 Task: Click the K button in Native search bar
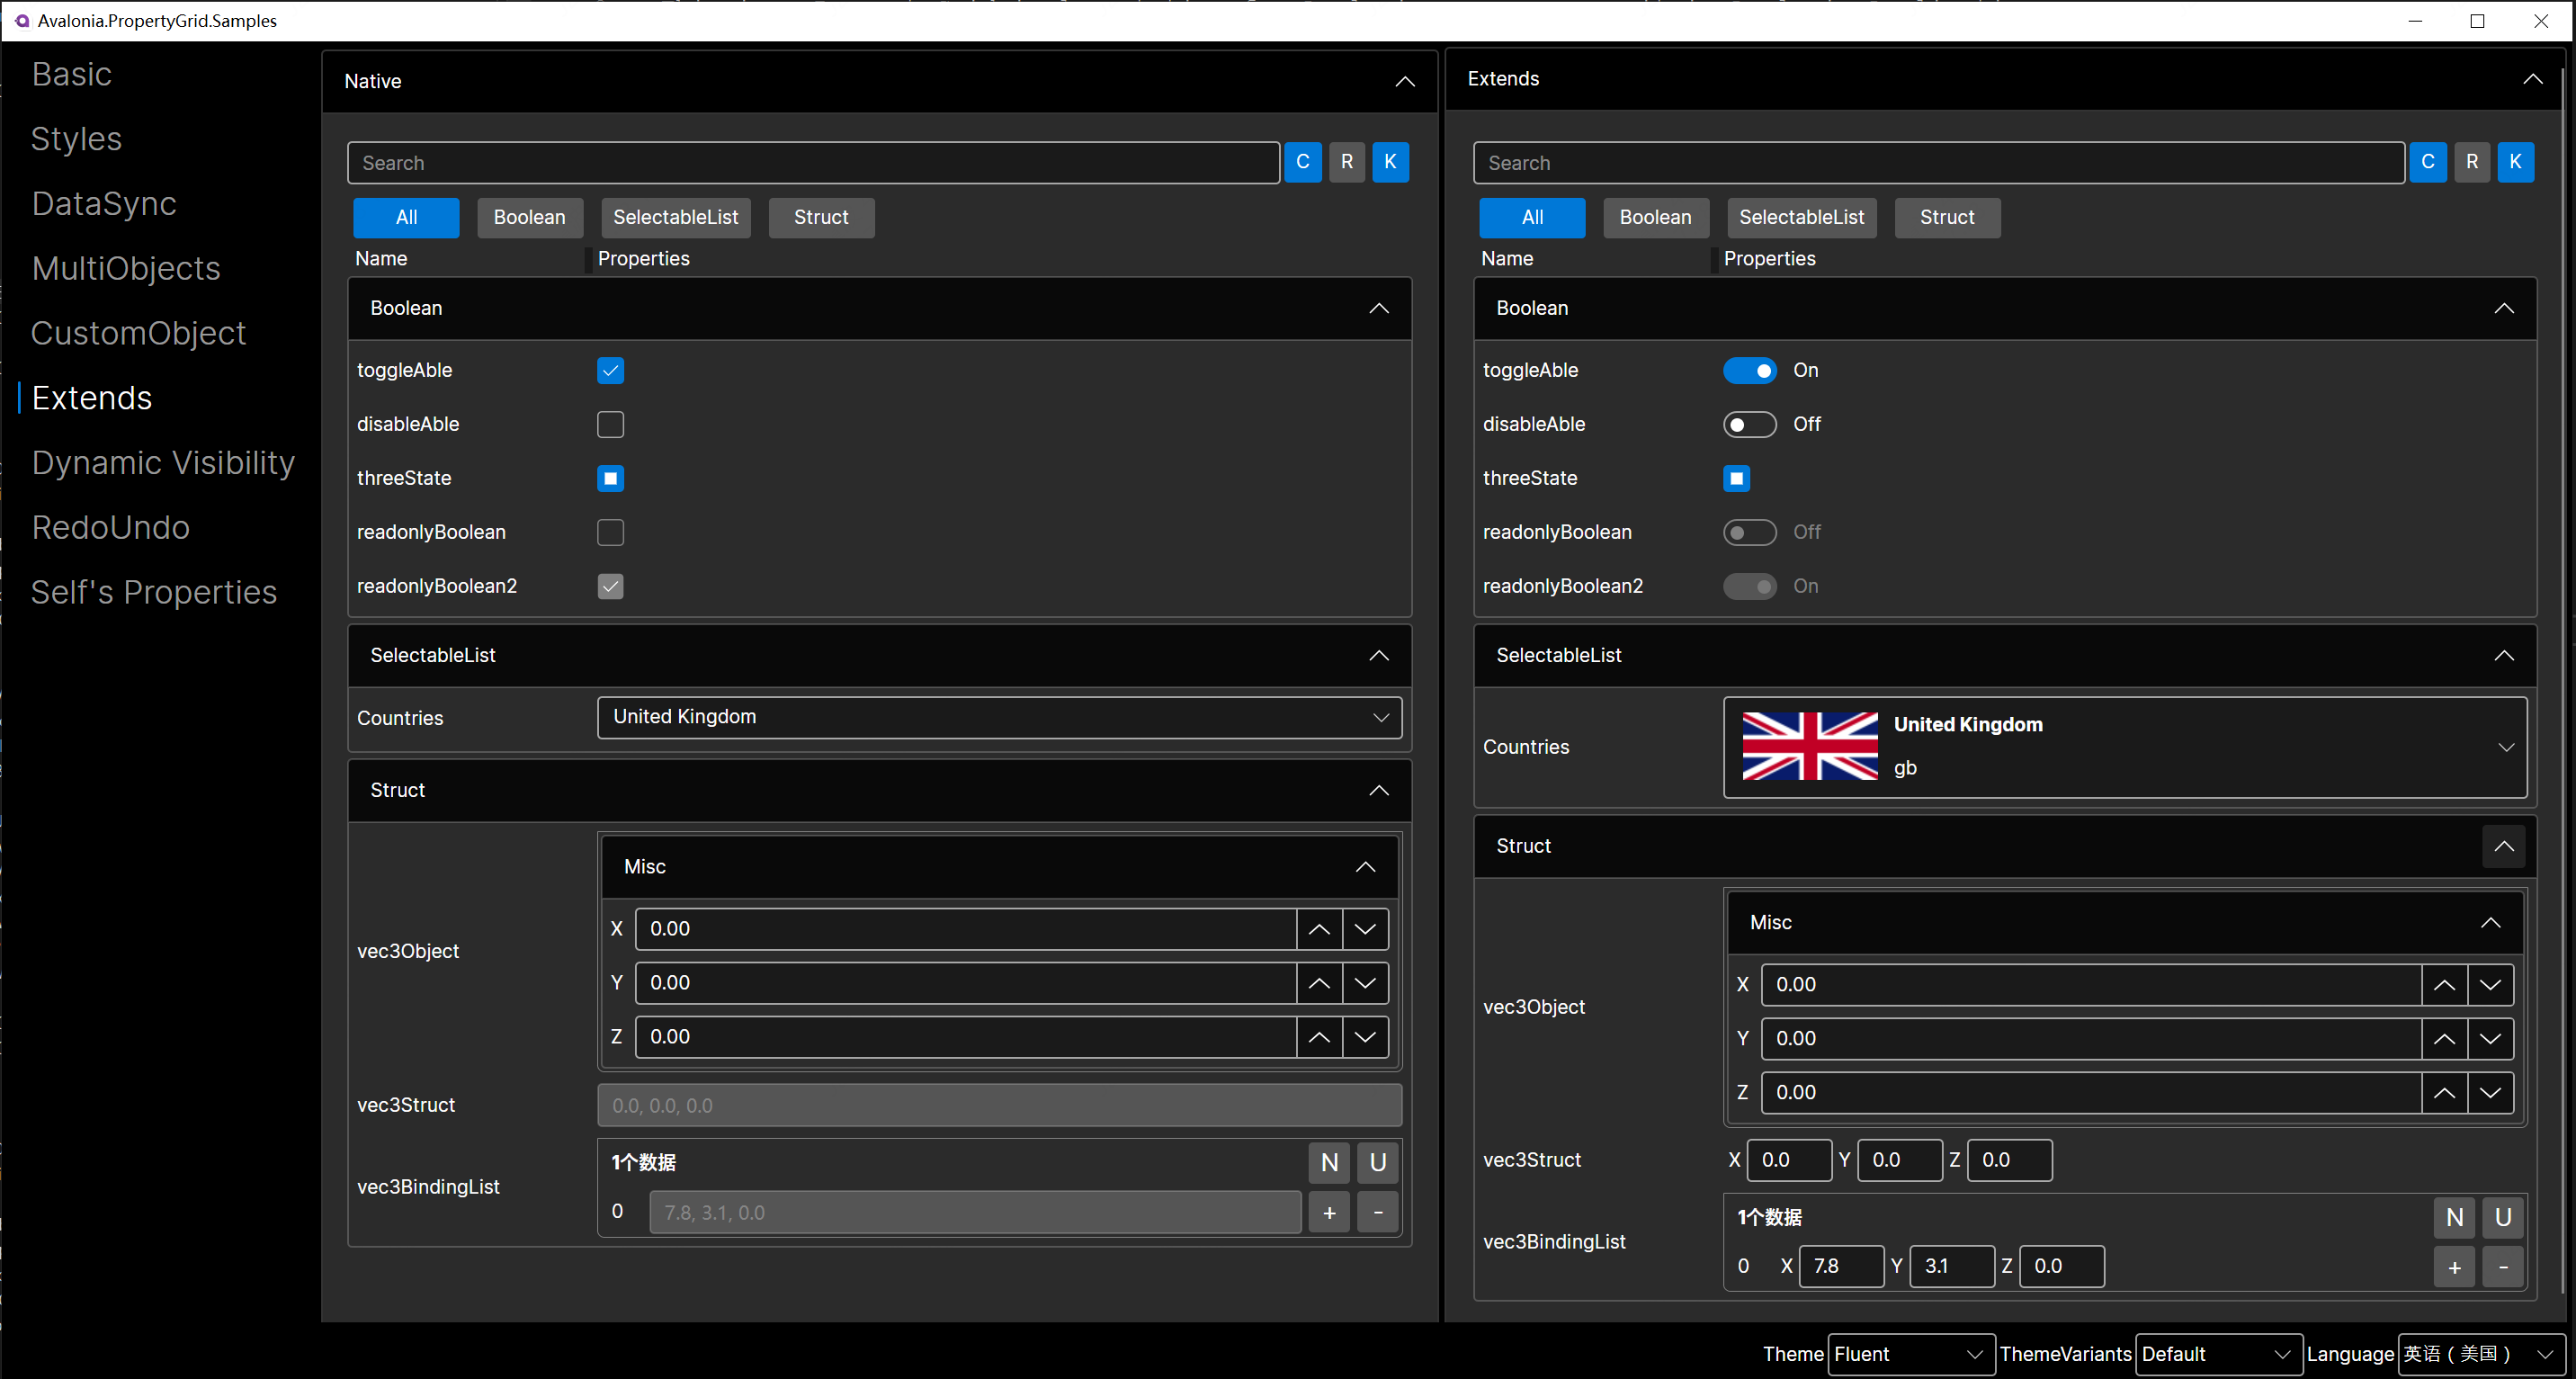tap(1390, 162)
